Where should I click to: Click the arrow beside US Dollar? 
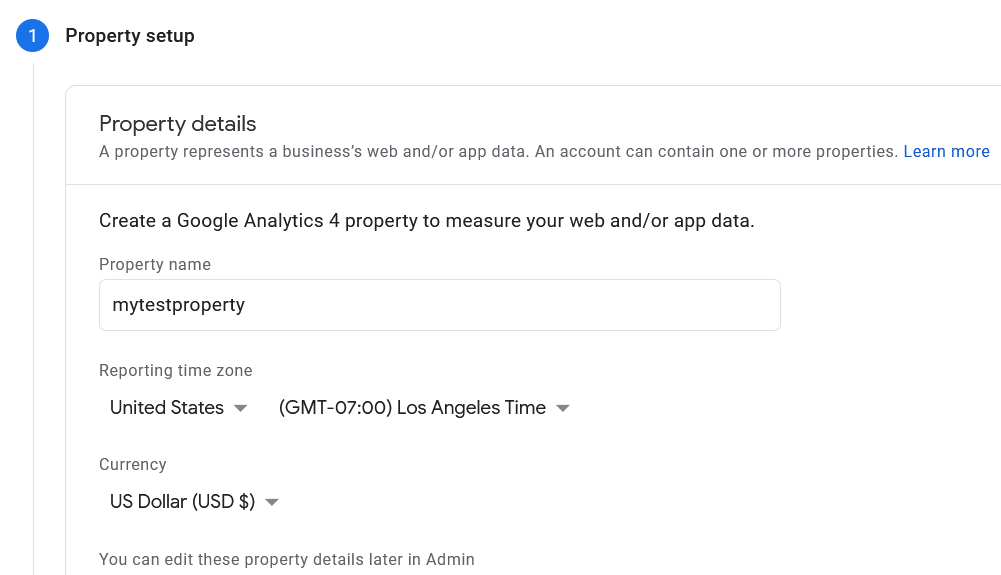272,502
